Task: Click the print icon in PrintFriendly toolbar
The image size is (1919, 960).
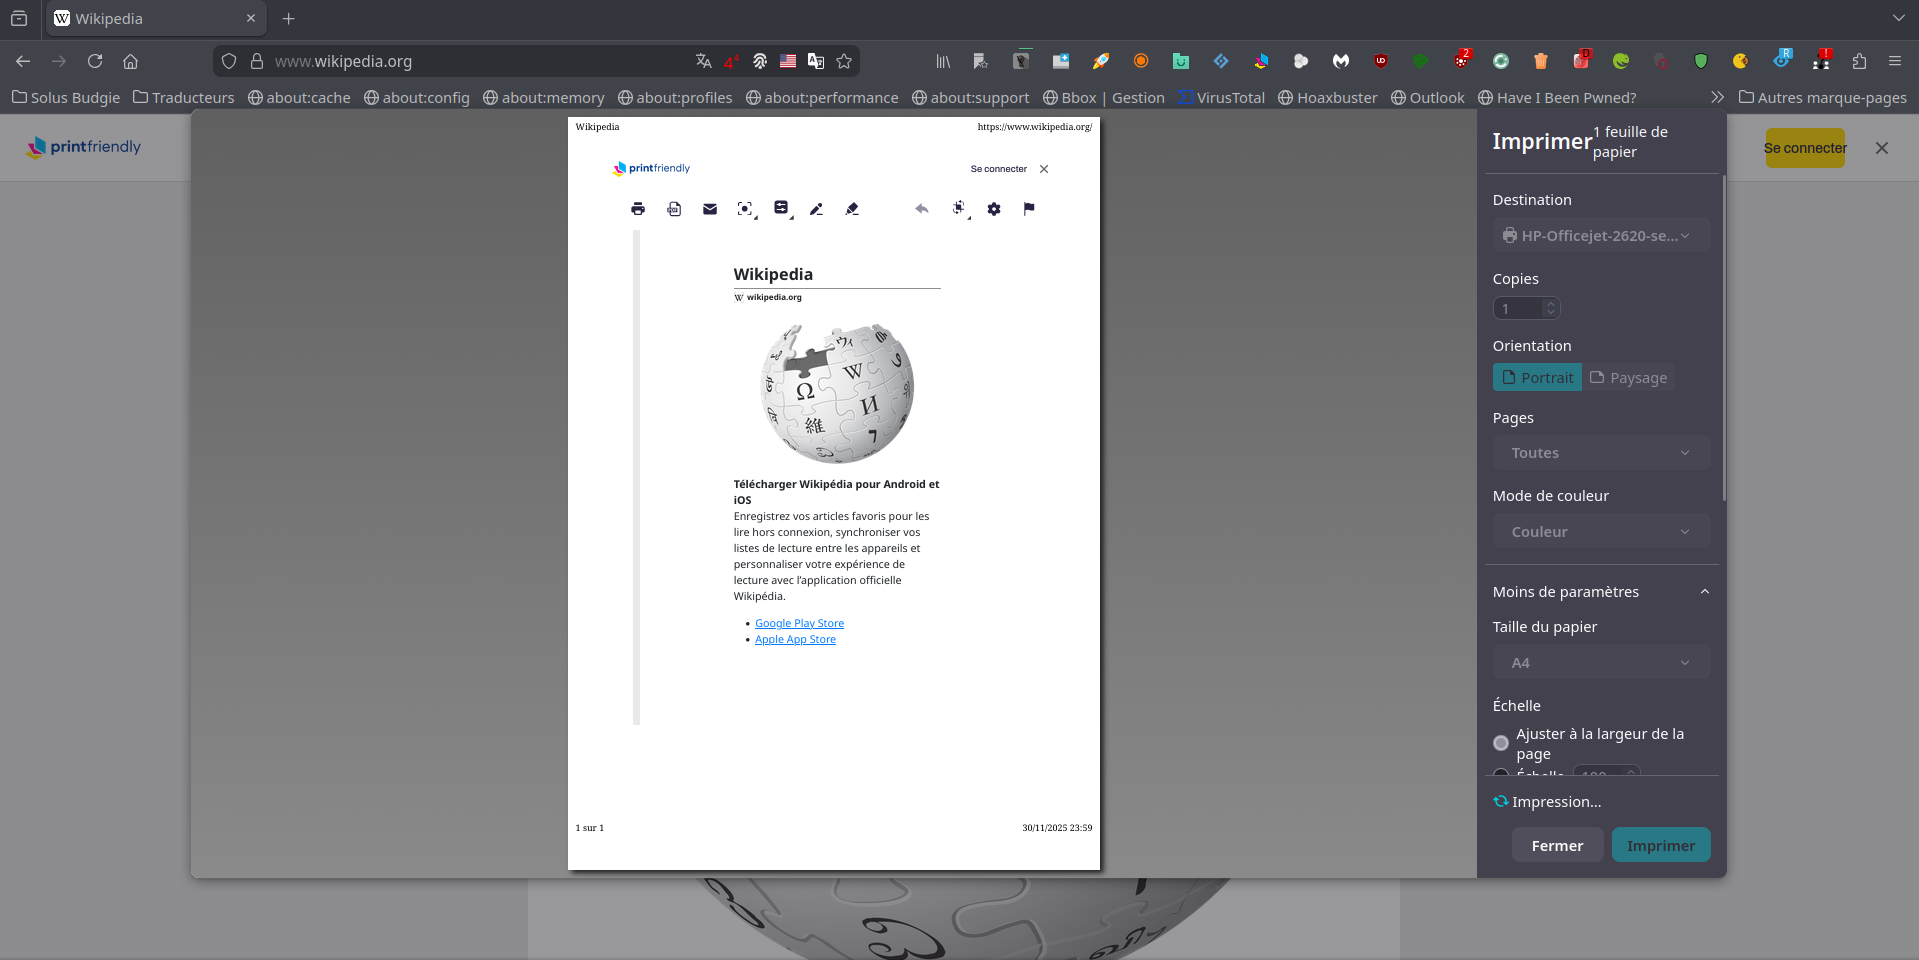Action: [638, 209]
